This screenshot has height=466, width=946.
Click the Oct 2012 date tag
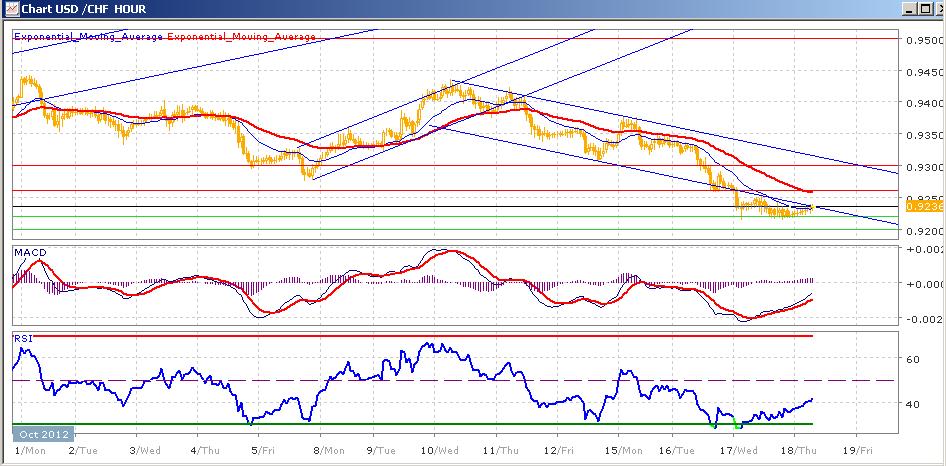43,434
